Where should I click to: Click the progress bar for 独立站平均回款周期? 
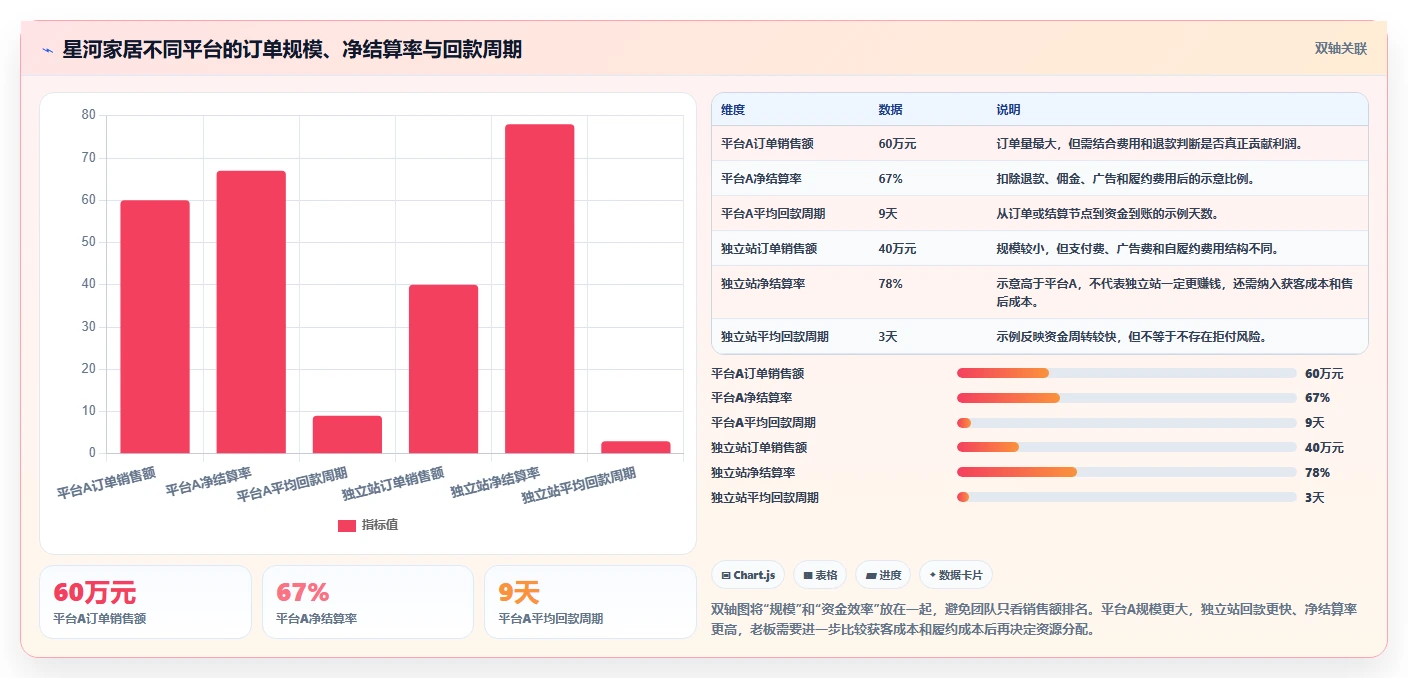(1127, 497)
